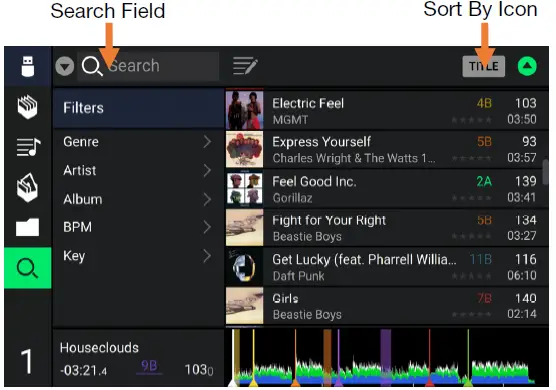This screenshot has width=556, height=390.
Task: Toggle the green sort direction arrow
Action: point(527,66)
